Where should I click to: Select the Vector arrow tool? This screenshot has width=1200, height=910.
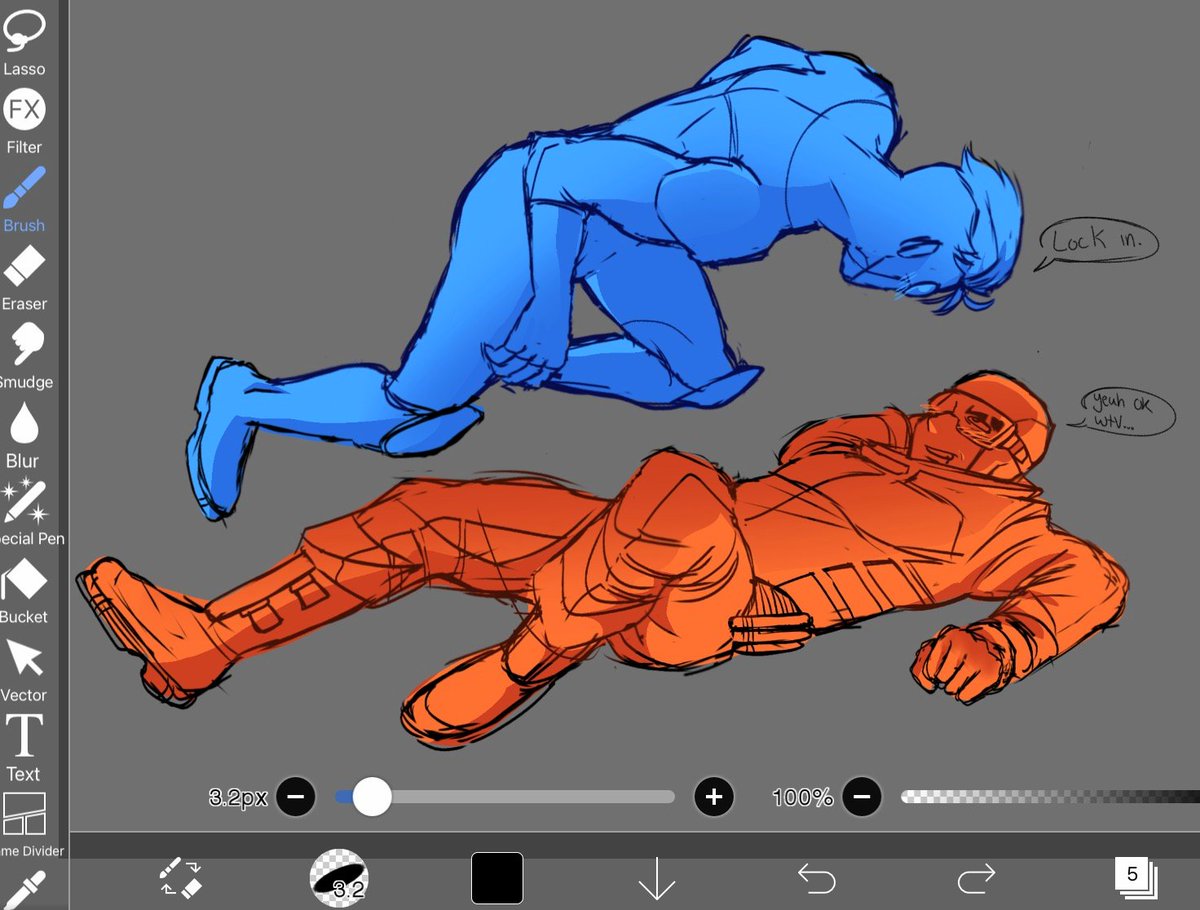24,670
